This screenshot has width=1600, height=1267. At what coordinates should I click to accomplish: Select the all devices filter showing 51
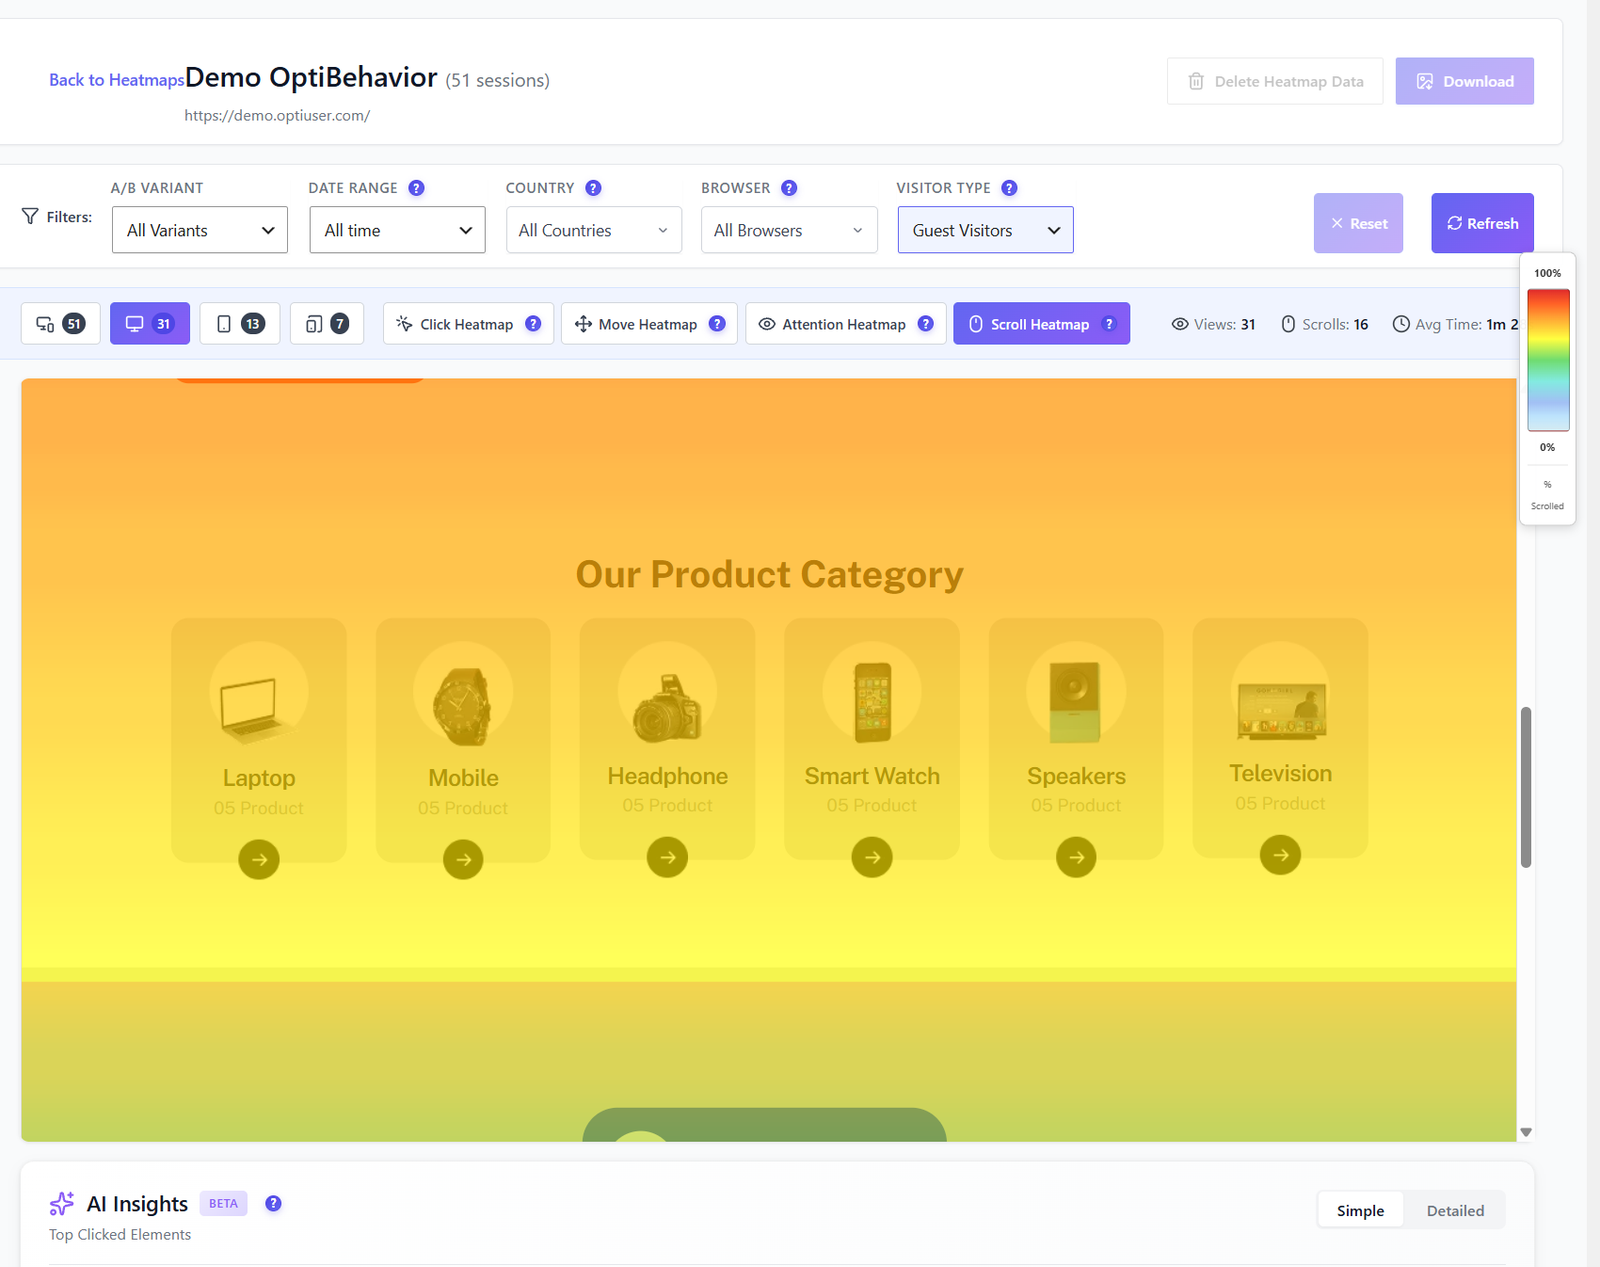(x=60, y=324)
